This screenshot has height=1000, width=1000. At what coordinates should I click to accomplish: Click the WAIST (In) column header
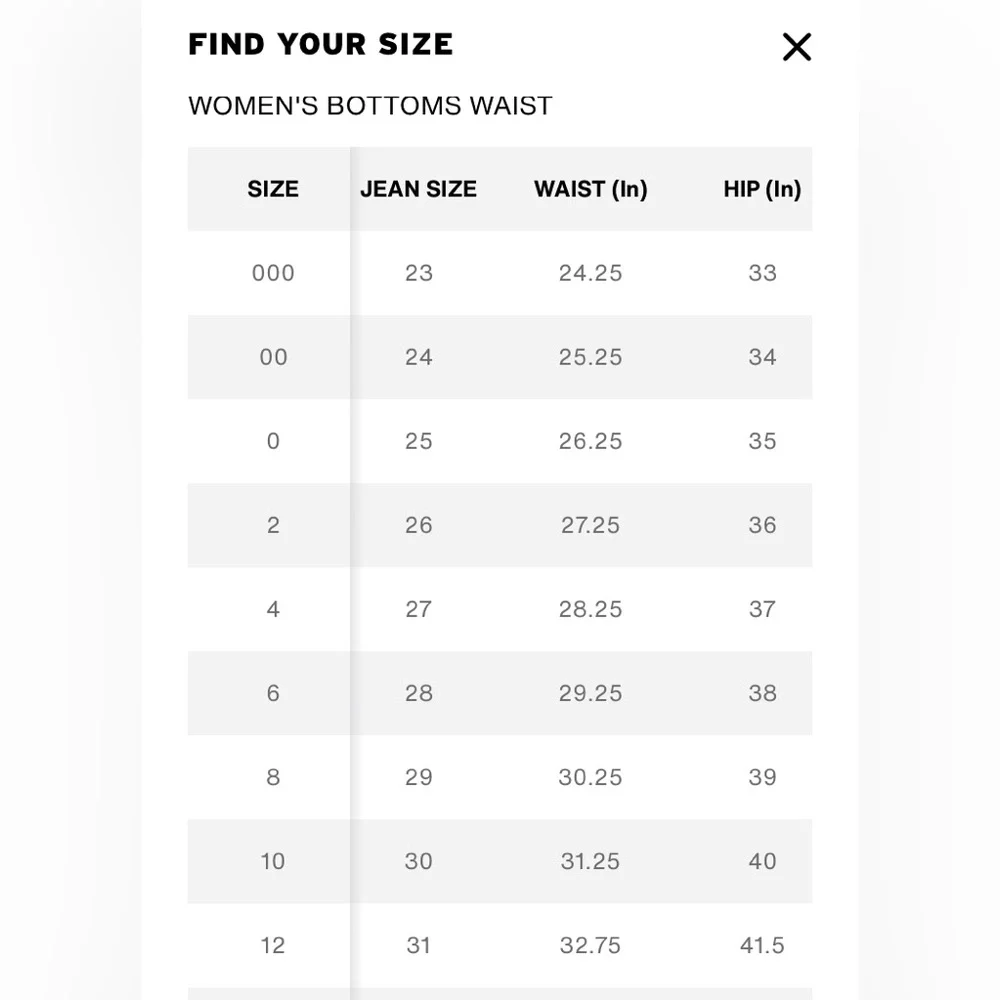pyautogui.click(x=591, y=189)
